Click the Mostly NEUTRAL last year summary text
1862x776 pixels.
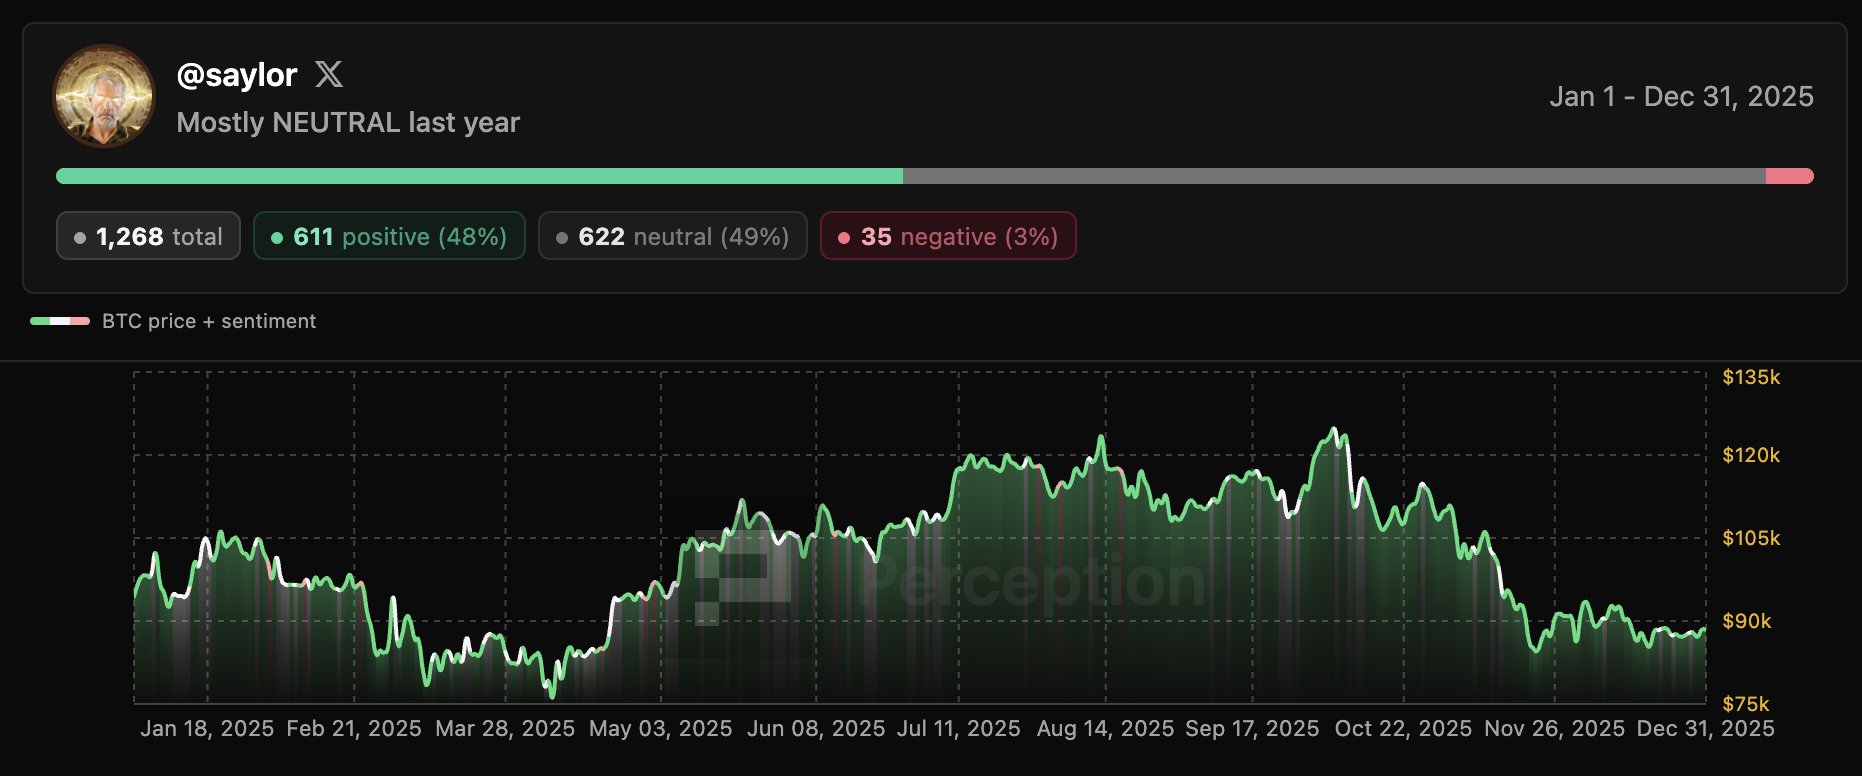[348, 122]
